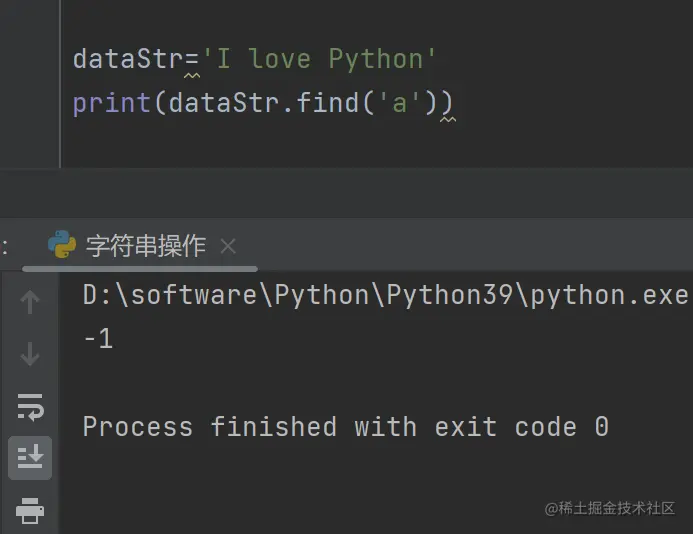Click Process finished with exit code text
Image resolution: width=693 pixels, height=534 pixels.
pos(346,427)
